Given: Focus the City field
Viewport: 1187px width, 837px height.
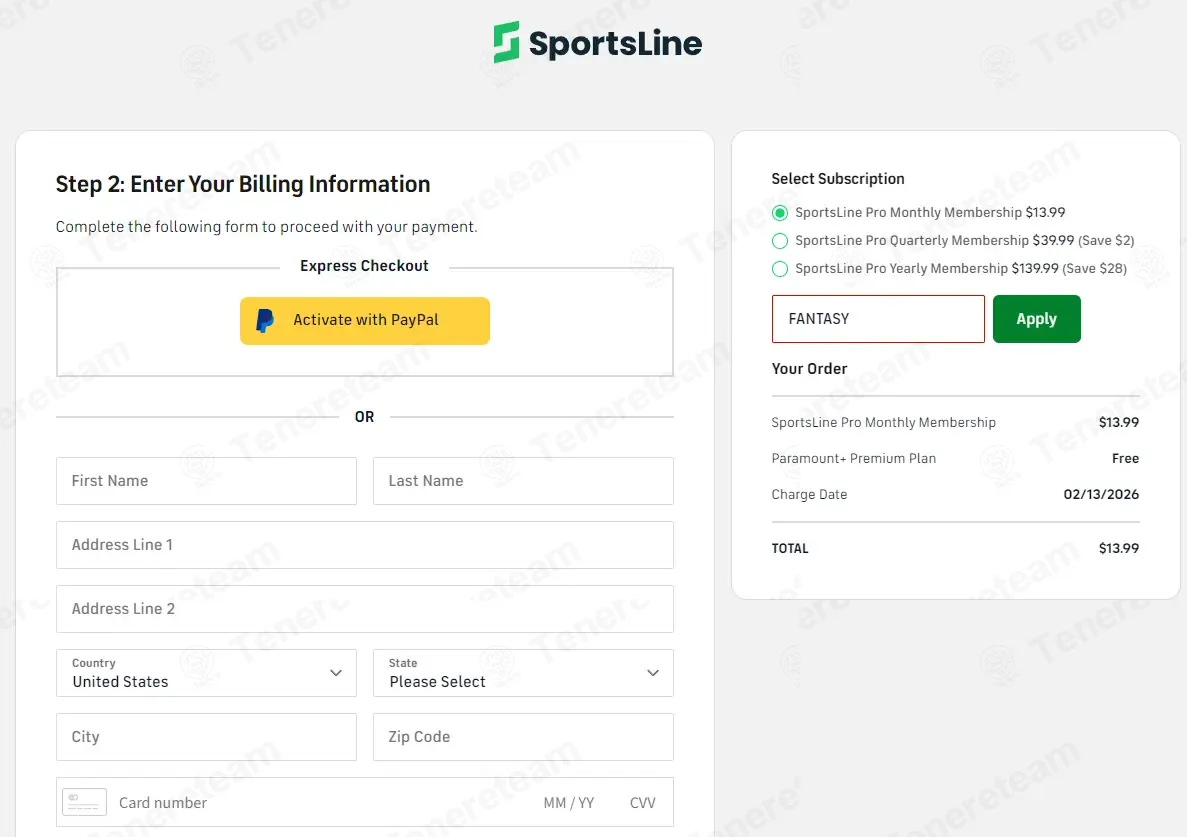Looking at the screenshot, I should [206, 737].
